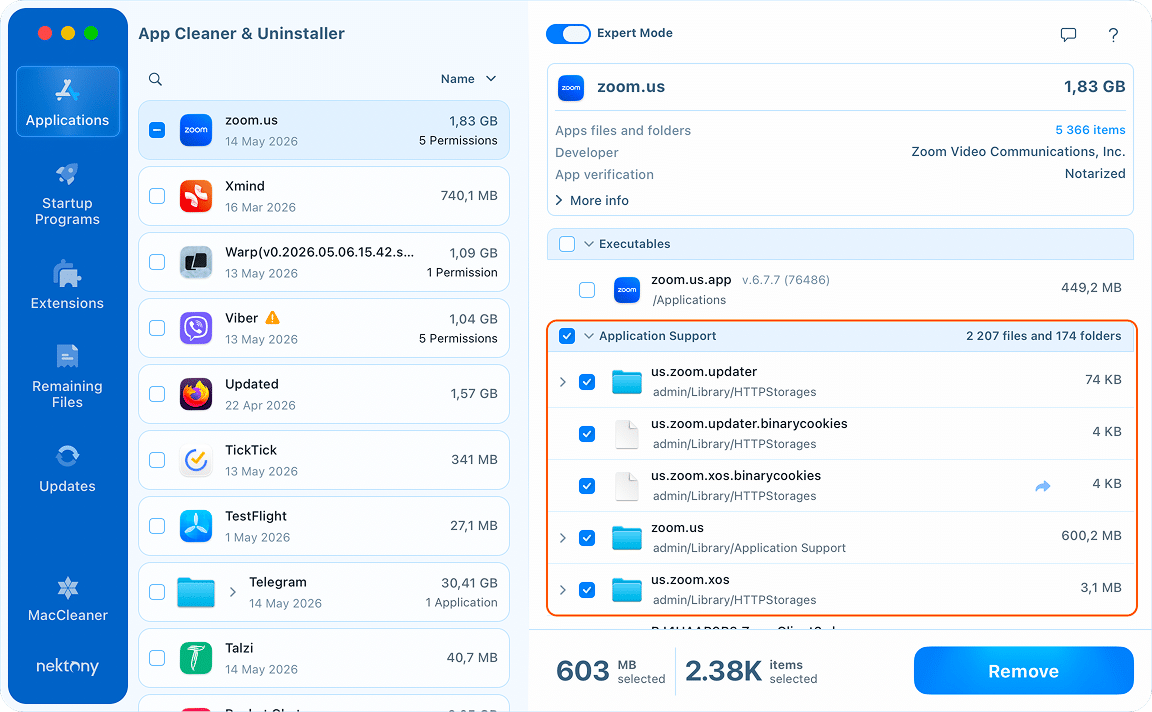The image size is (1152, 712).
Task: Expand zoom.us Application Support folder
Action: (563, 538)
